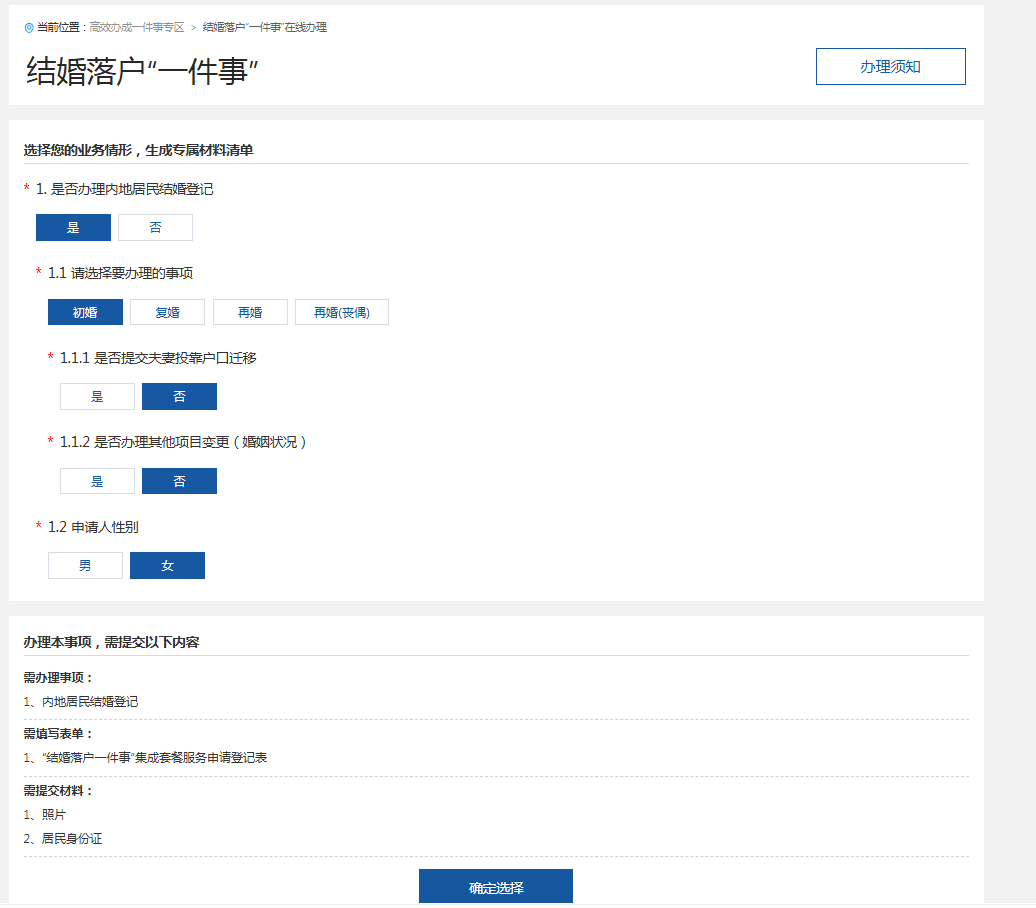Image resolution: width=1036 pixels, height=908 pixels.
Task: Choose 否 for 是否办理其他项目变更
Action: [179, 481]
